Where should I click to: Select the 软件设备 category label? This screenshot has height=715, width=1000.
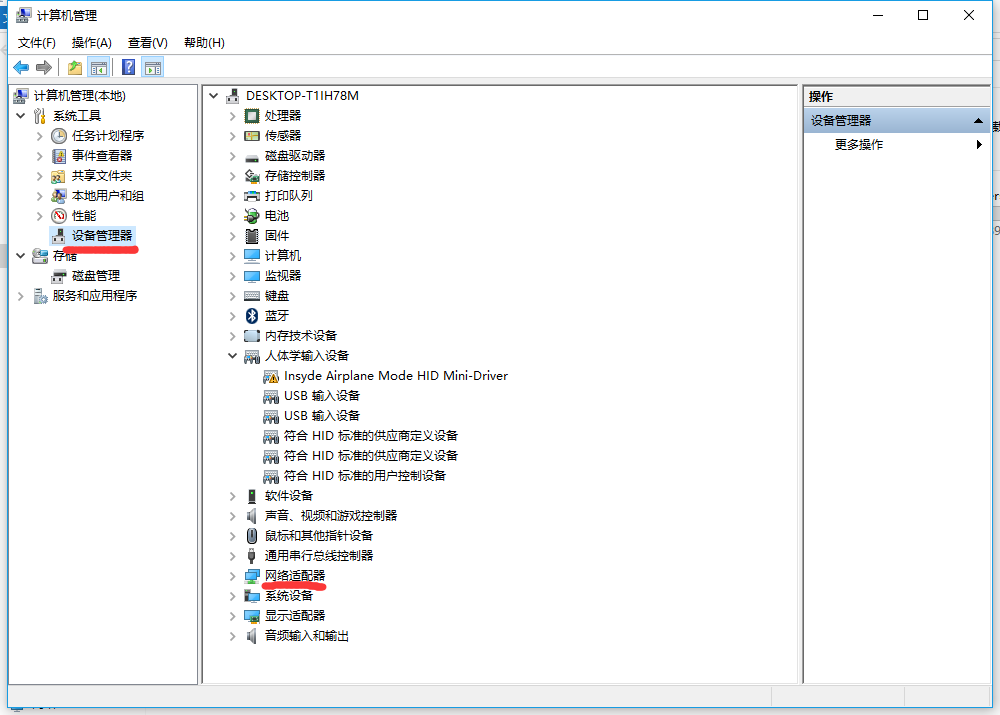pyautogui.click(x=289, y=496)
